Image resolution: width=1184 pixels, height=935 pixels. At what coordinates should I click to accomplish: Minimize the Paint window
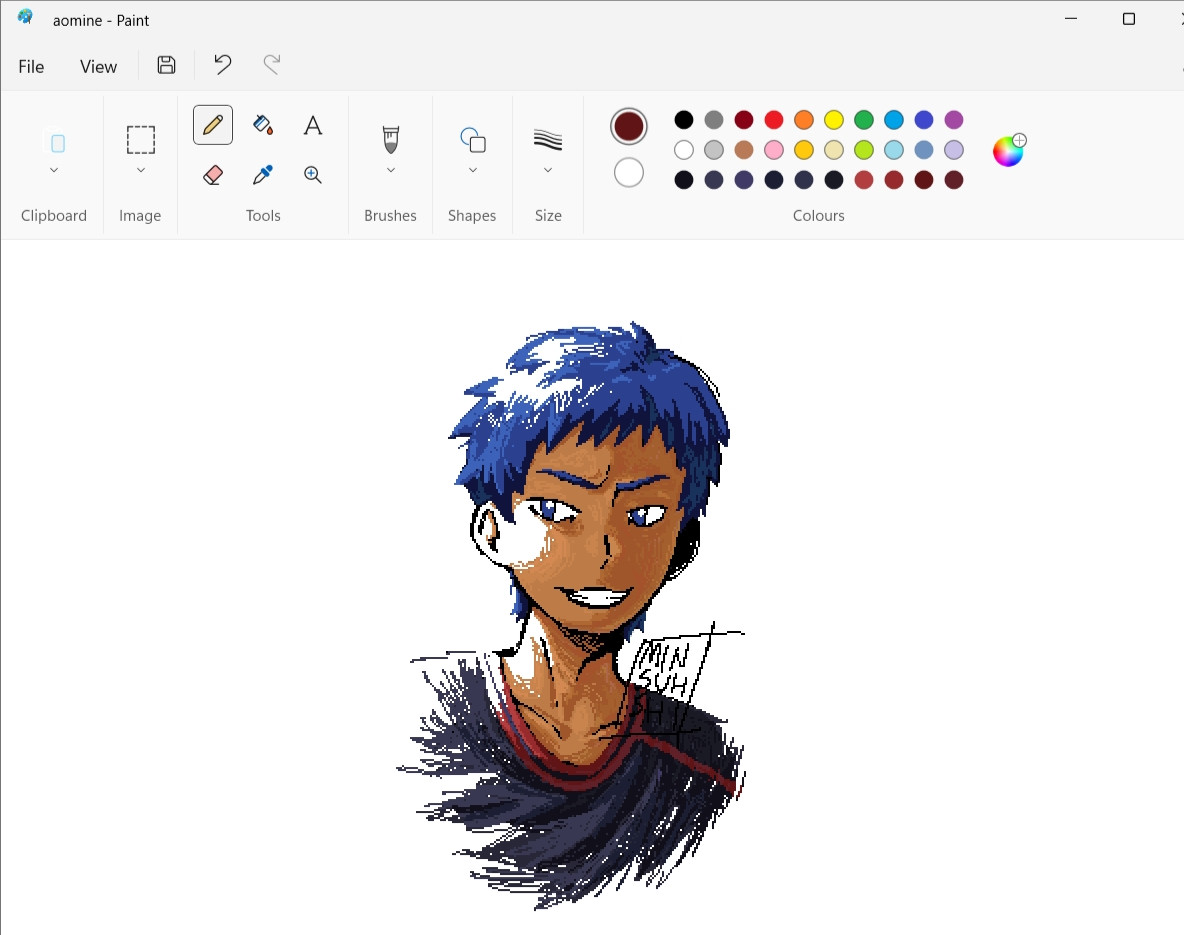(1071, 19)
